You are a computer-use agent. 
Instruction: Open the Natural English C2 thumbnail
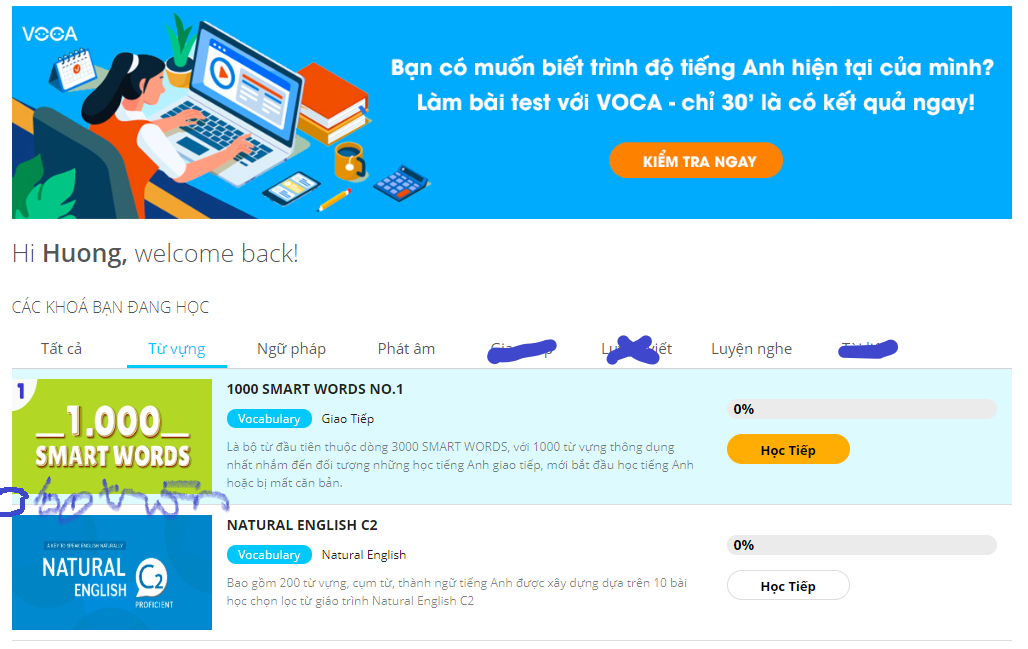pyautogui.click(x=112, y=572)
